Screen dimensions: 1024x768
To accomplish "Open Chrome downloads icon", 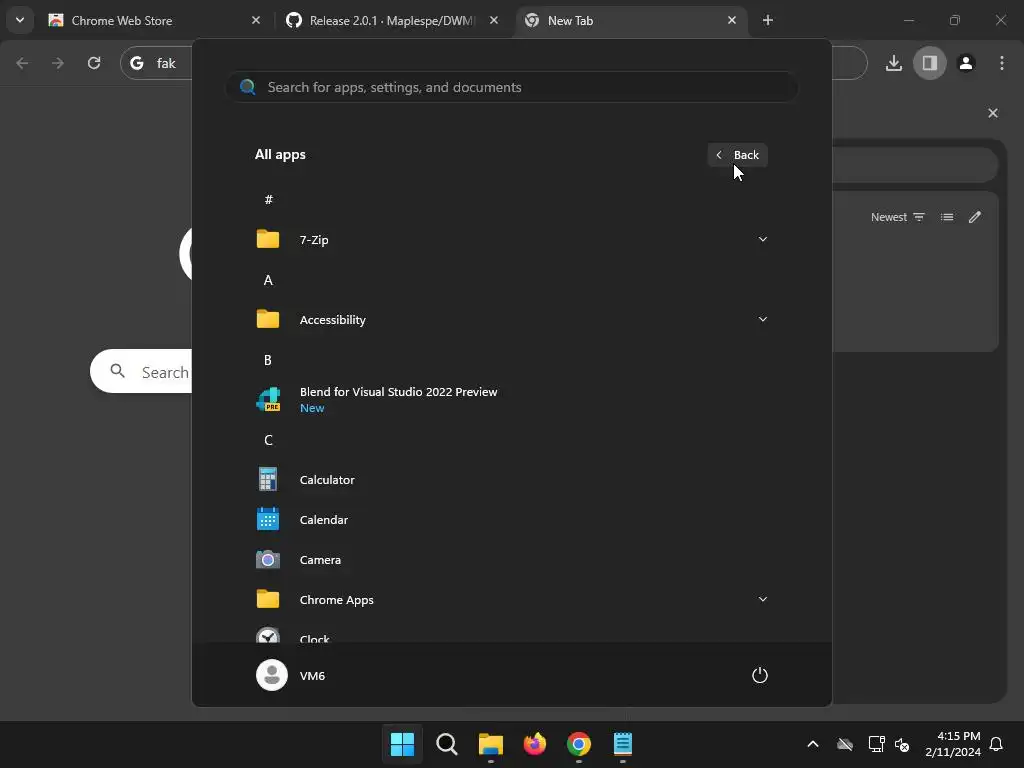I will (893, 63).
